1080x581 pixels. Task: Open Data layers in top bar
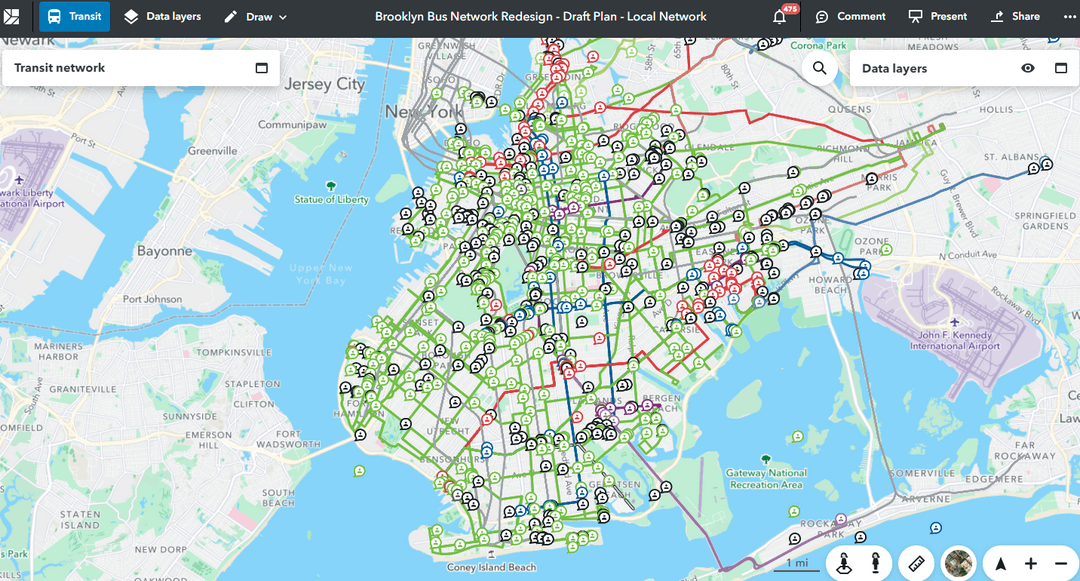coord(162,17)
